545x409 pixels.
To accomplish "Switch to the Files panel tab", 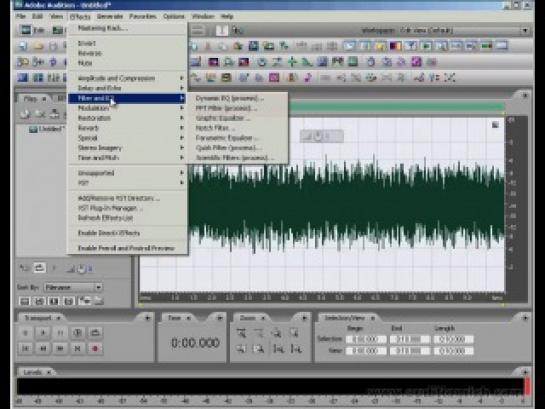I will (34, 99).
